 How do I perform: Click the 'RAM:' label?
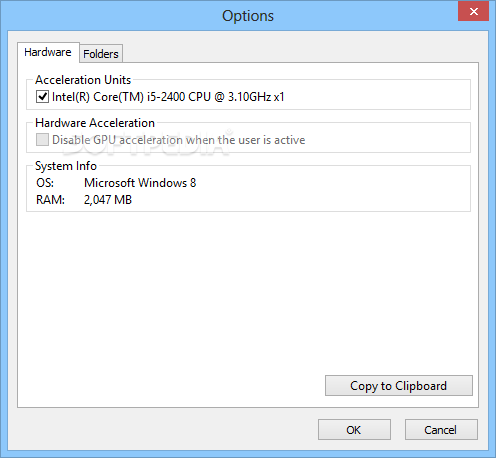pyautogui.click(x=50, y=200)
